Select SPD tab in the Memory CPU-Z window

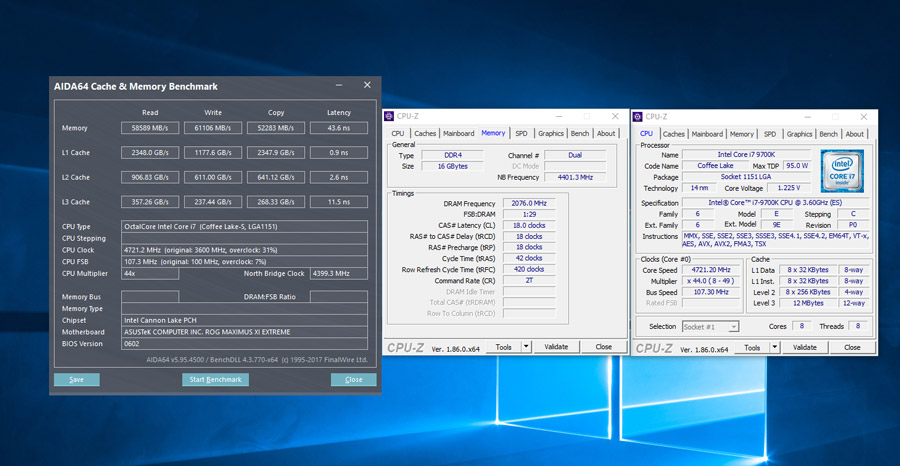coord(521,133)
